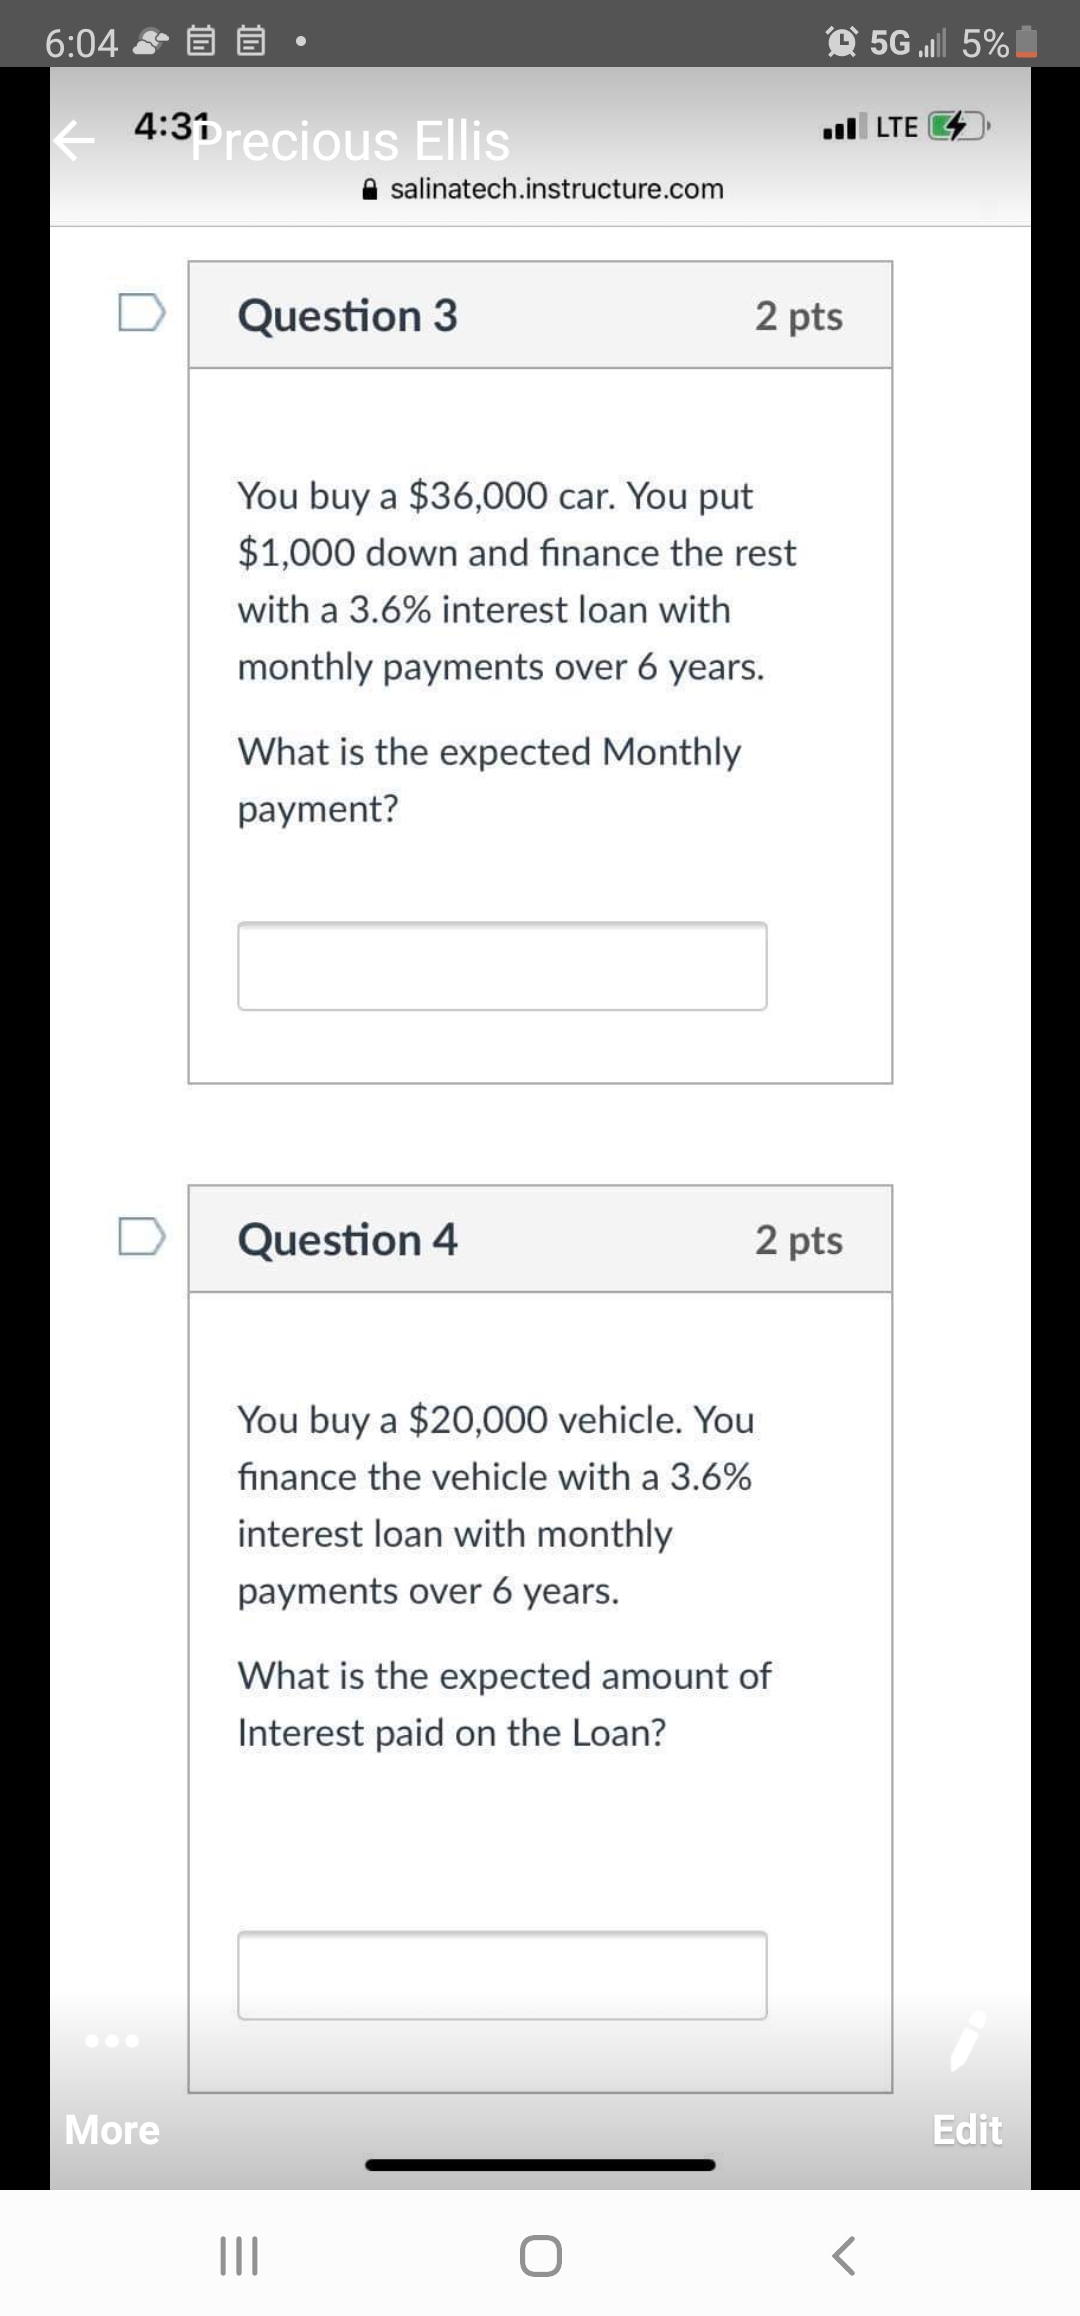Tap the Precious Ellis title text
This screenshot has height=2316, width=1080.
(x=351, y=141)
